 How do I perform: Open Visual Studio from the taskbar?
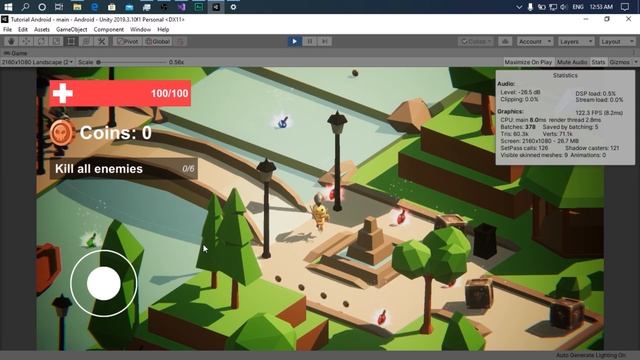[181, 7]
